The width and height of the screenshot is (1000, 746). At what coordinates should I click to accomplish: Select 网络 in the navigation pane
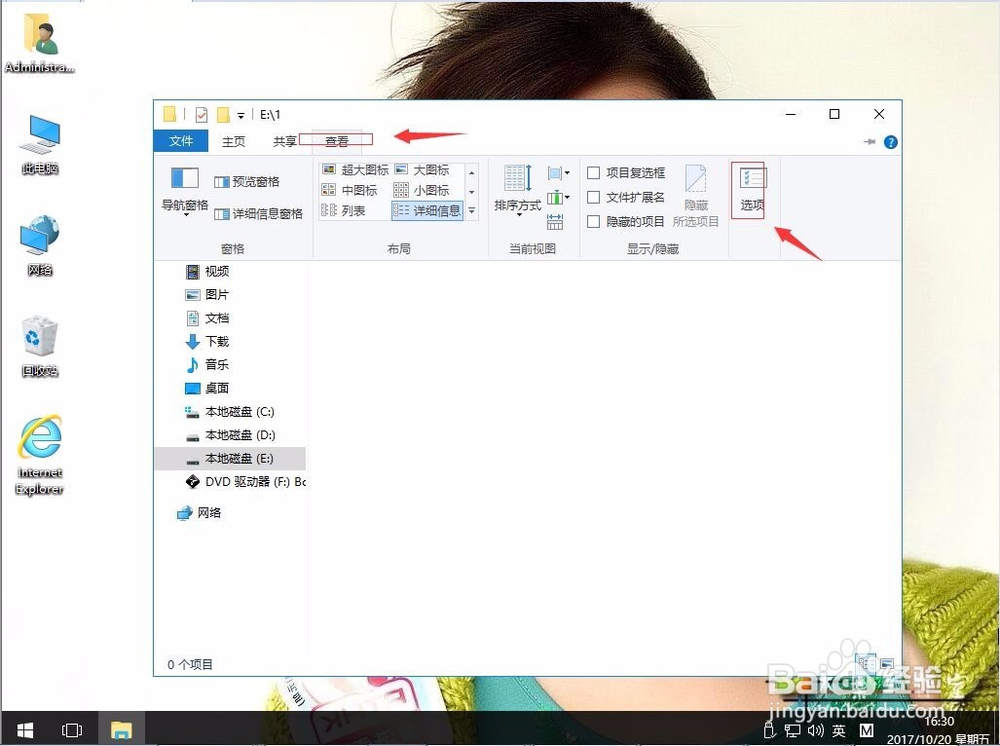point(199,513)
